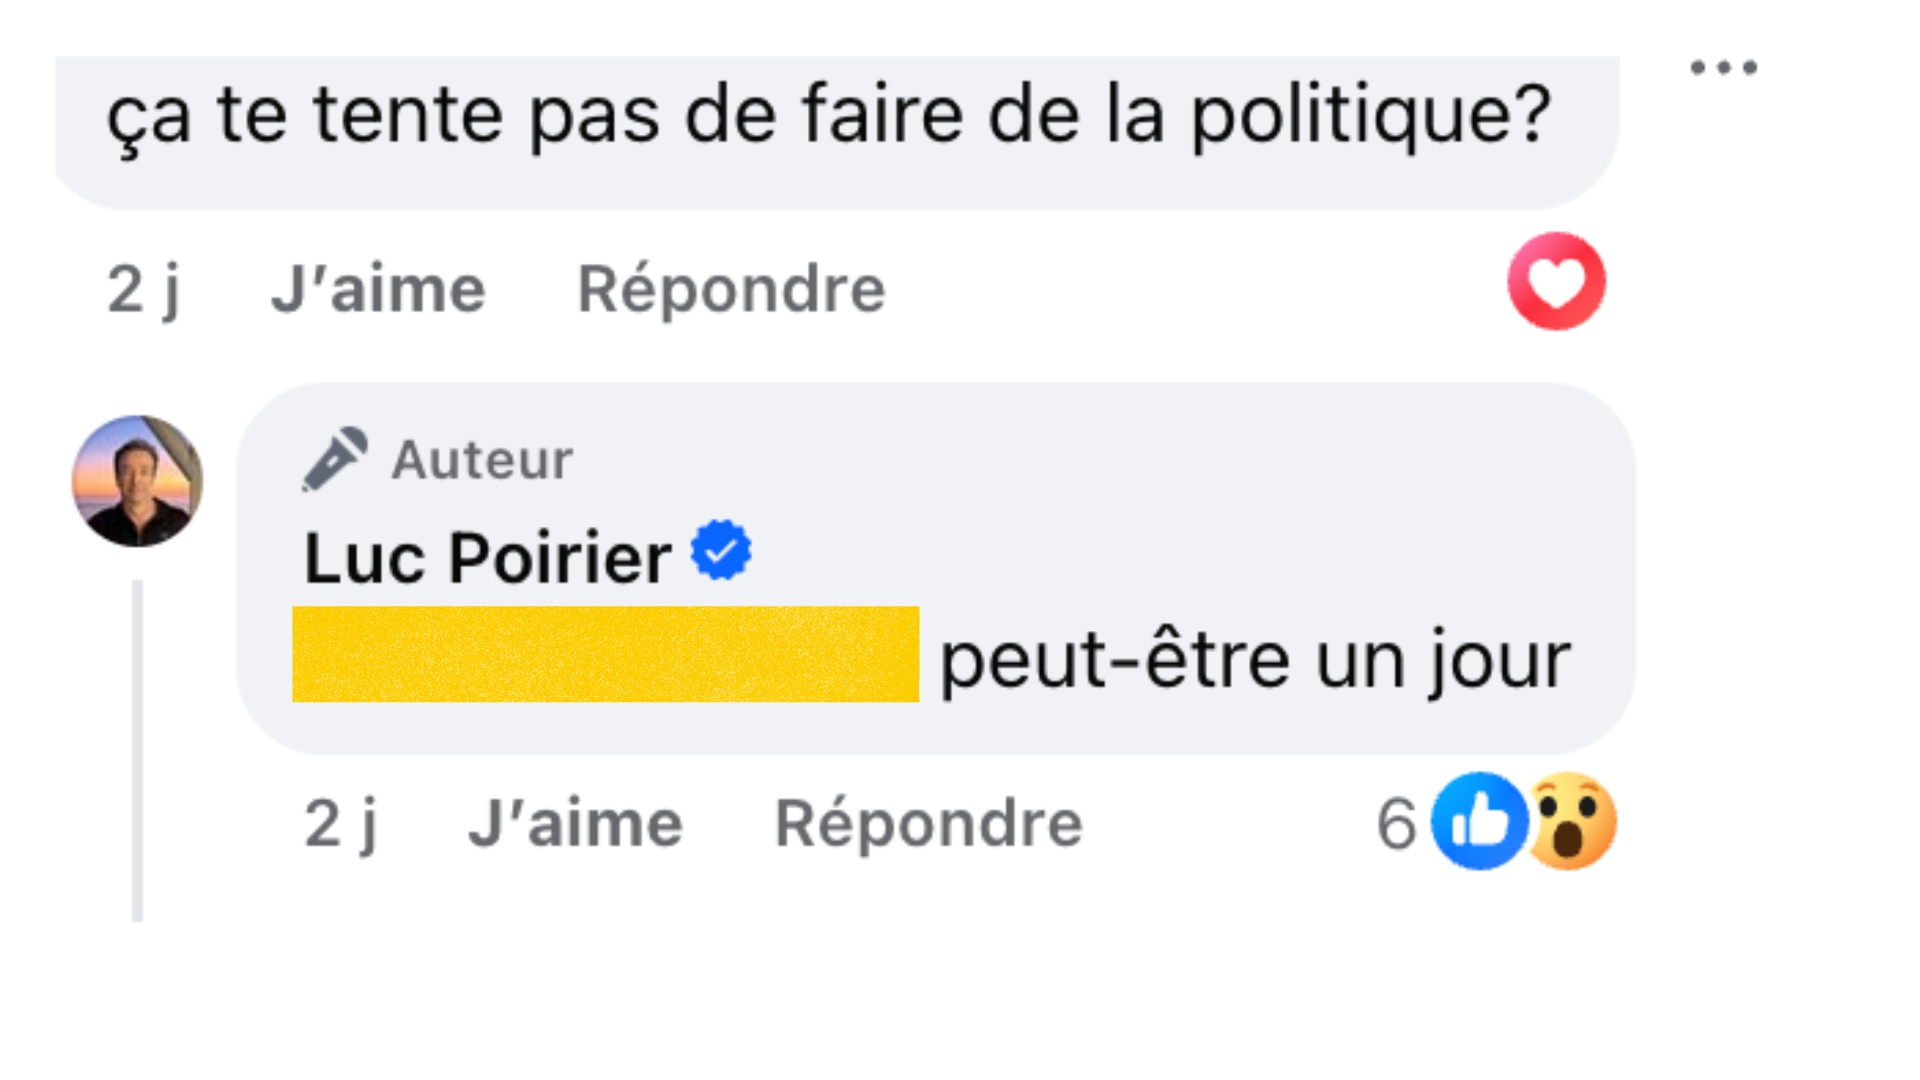Like Luc Poirier's reply with J'aime
Image resolution: width=1920 pixels, height=1080 pixels.
click(x=575, y=824)
